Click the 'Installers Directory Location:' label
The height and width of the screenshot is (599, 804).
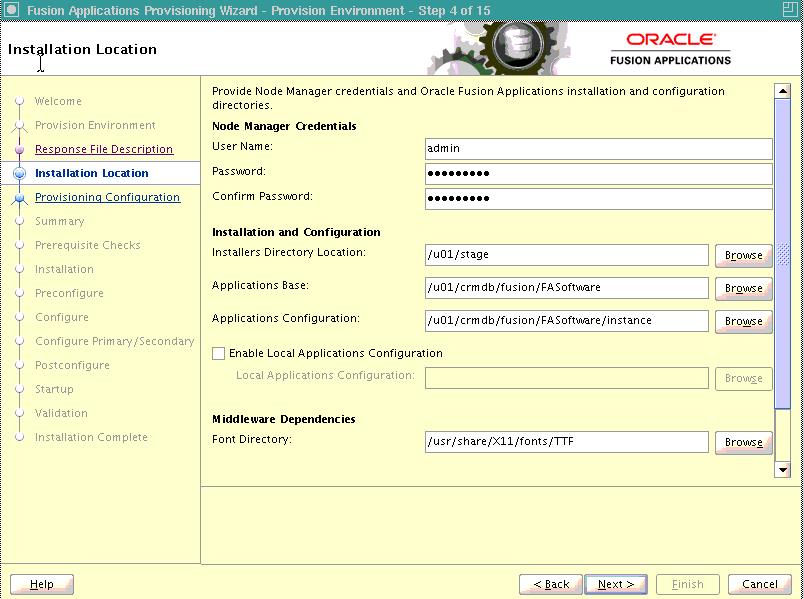click(289, 252)
